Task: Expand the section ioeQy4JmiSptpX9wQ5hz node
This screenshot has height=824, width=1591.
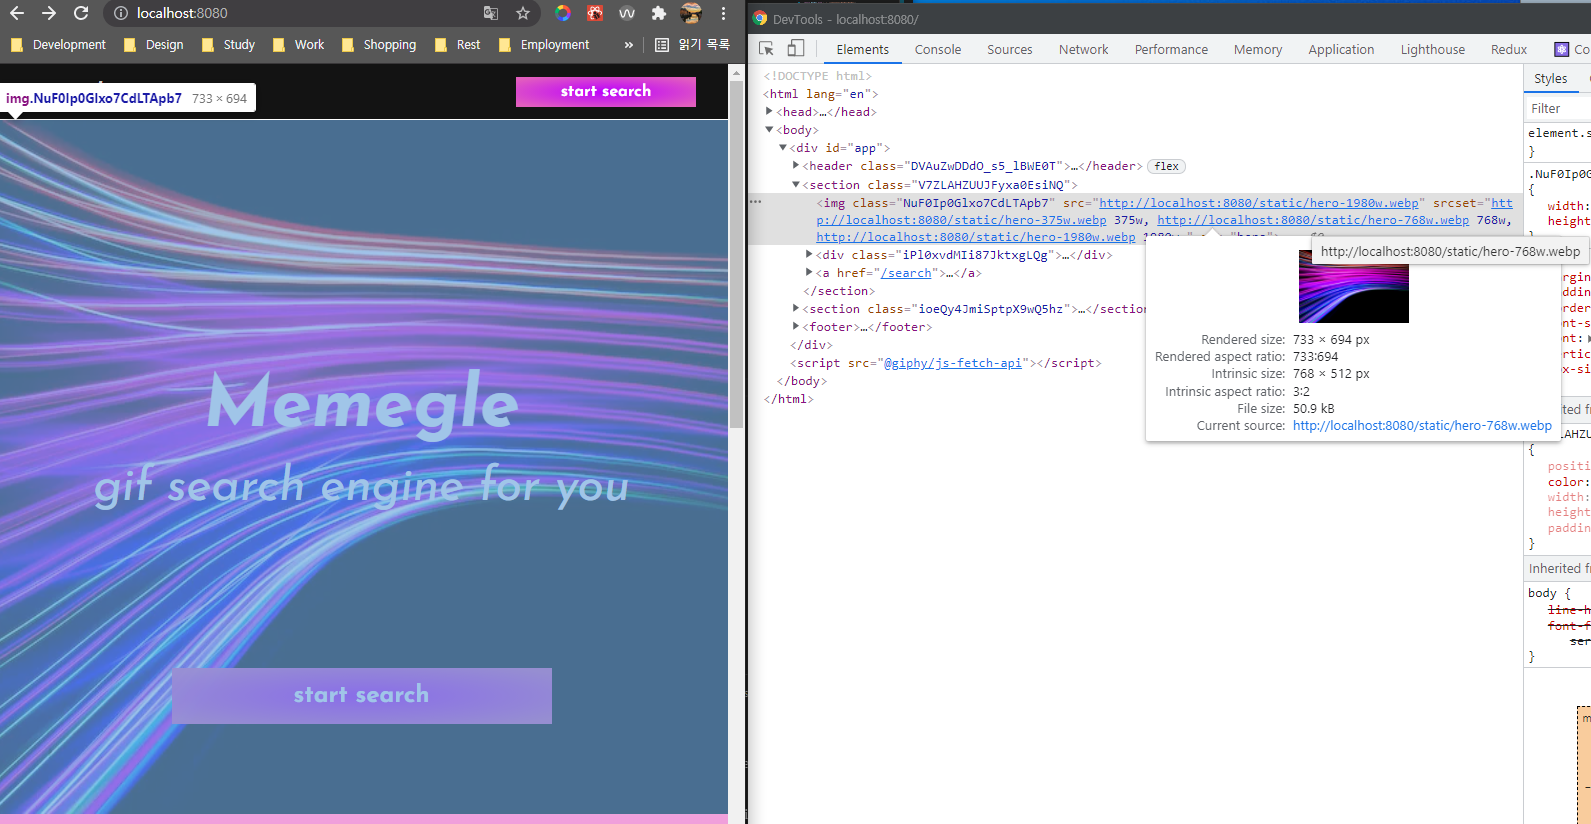Action: (x=796, y=308)
